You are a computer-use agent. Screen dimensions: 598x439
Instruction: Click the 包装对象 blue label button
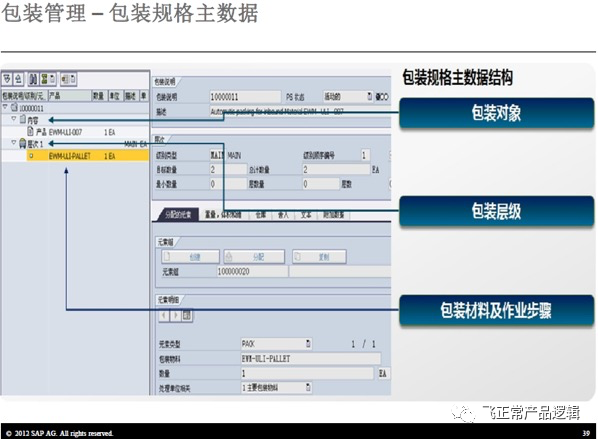tap(497, 113)
